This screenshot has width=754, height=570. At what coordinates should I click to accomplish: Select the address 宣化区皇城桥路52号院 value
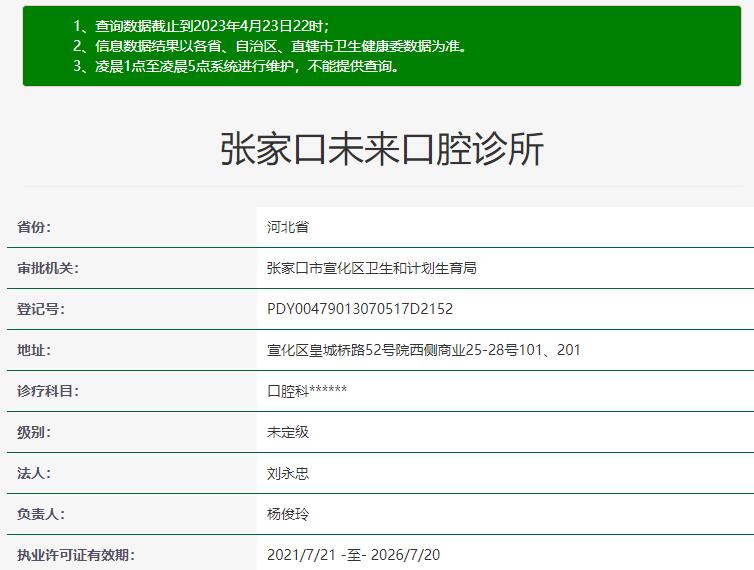424,350
